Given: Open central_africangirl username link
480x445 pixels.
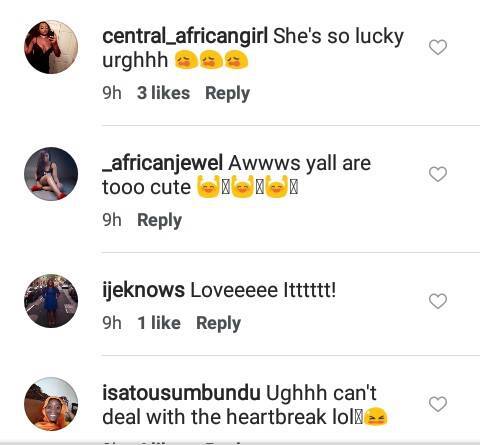Looking at the screenshot, I should [x=185, y=36].
